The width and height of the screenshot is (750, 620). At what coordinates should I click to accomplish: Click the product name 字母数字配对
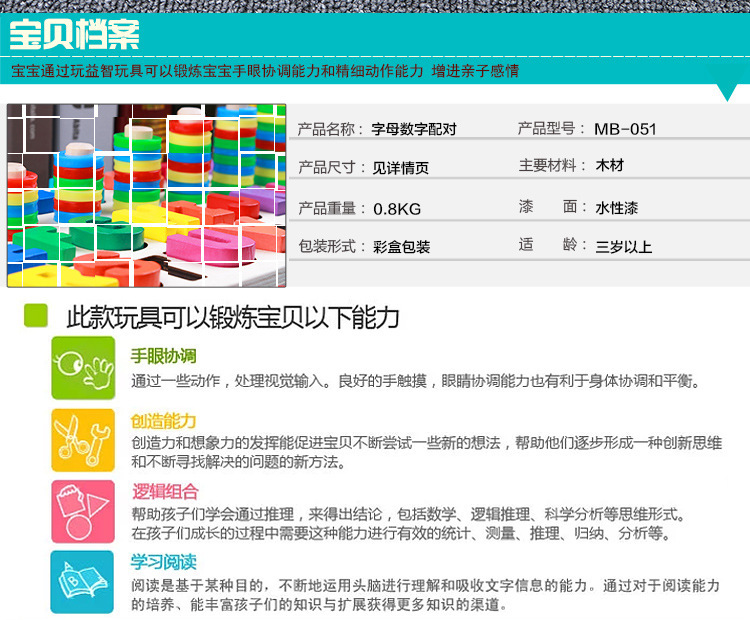(414, 129)
